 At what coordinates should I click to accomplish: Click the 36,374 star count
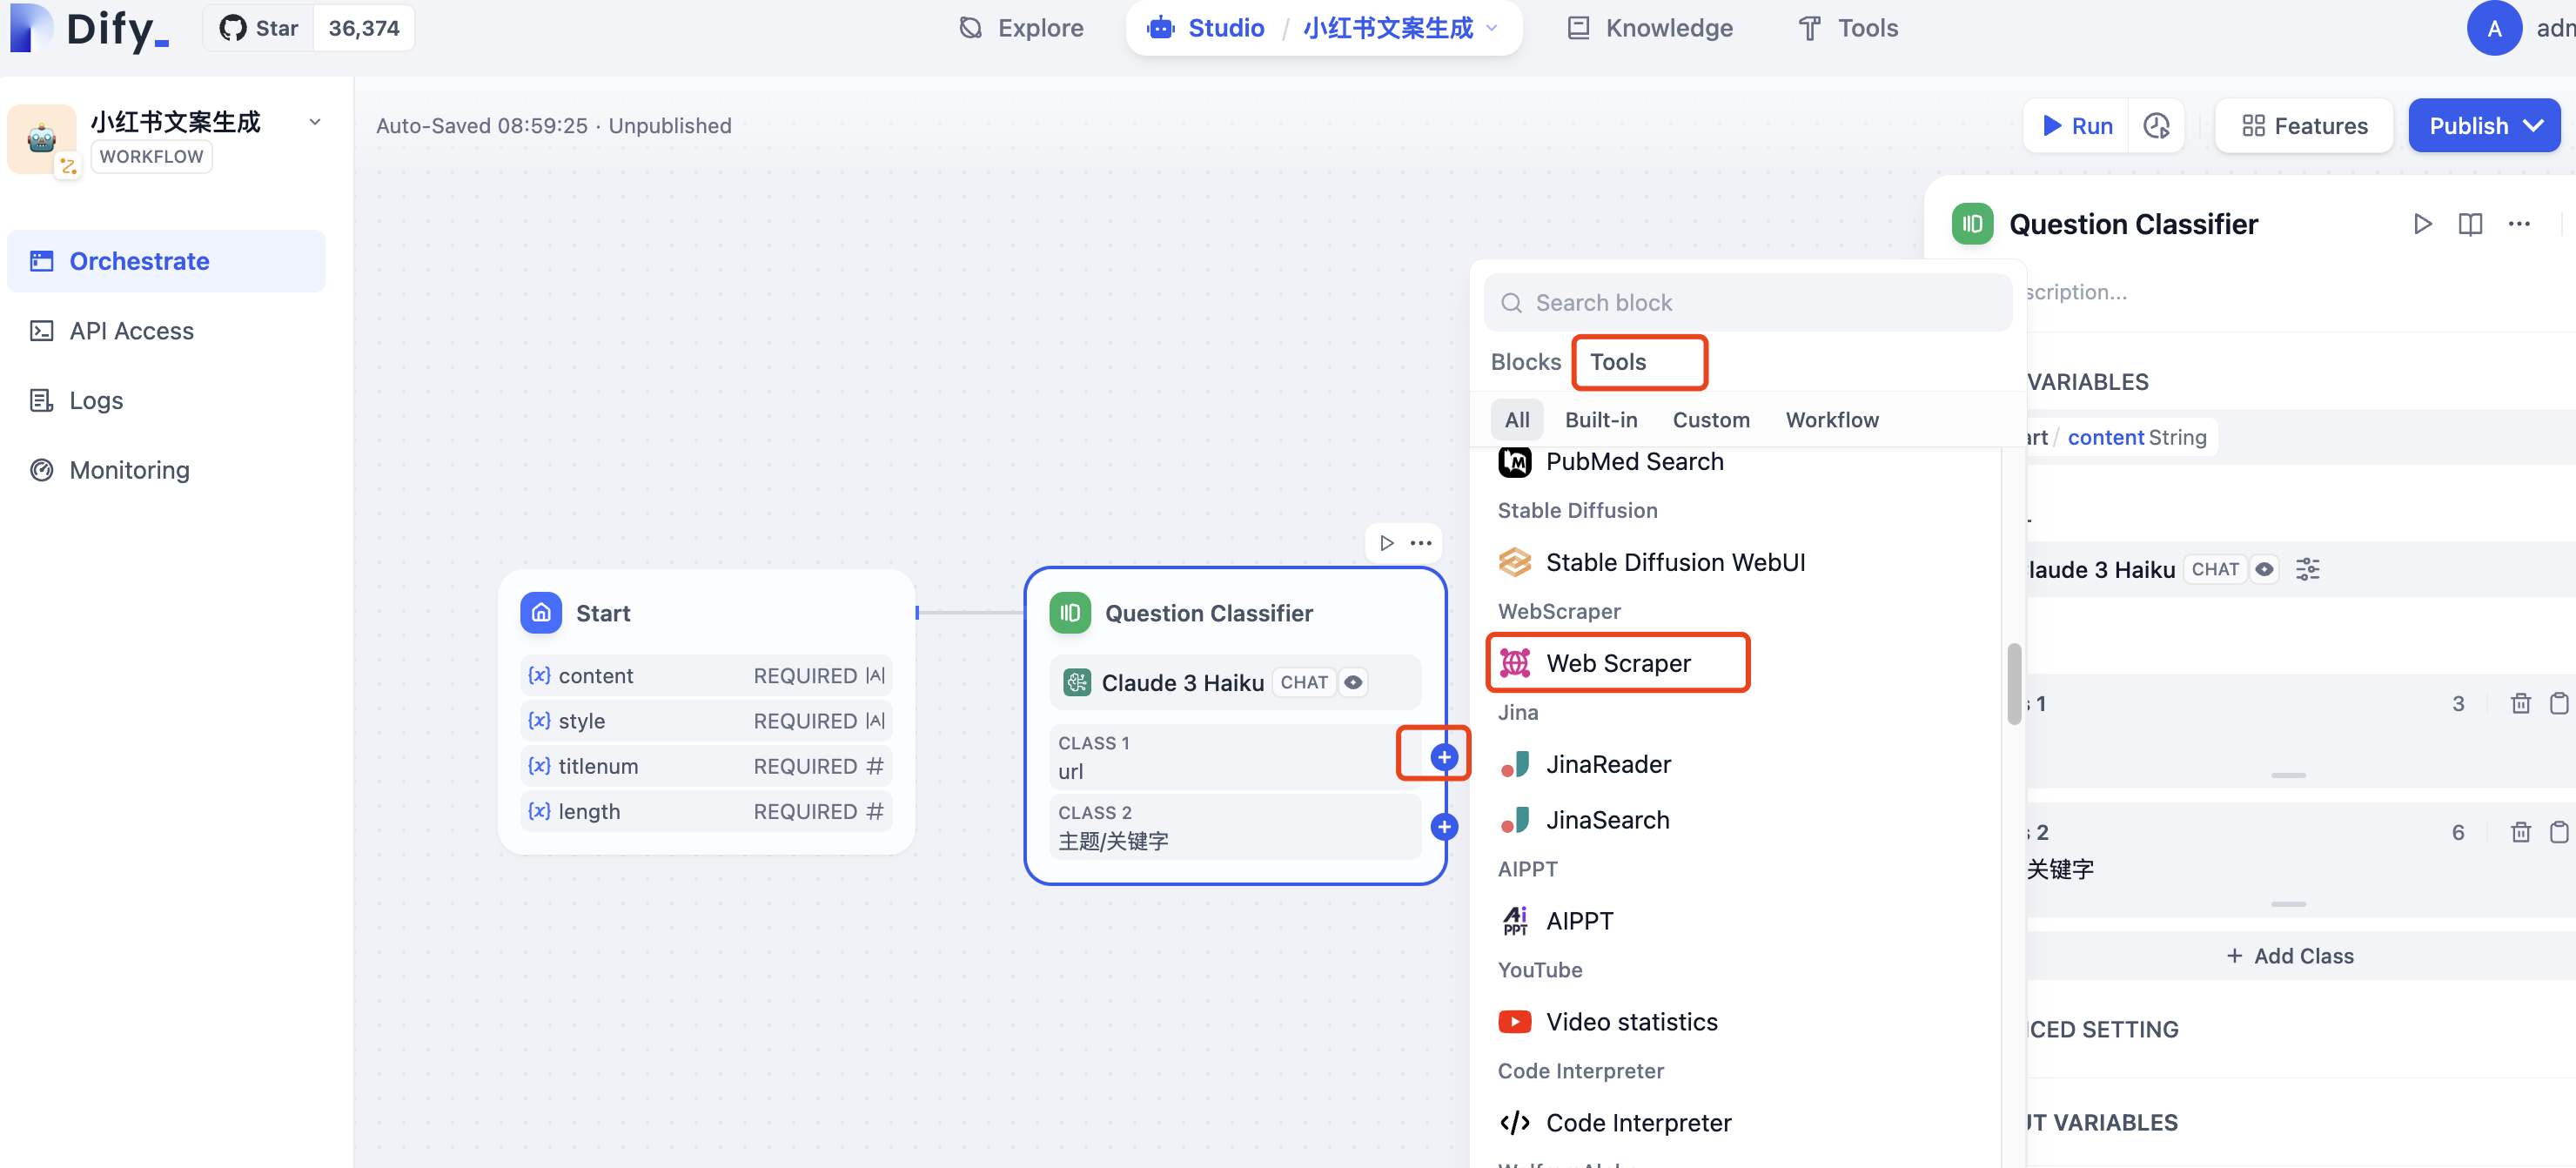pos(364,28)
